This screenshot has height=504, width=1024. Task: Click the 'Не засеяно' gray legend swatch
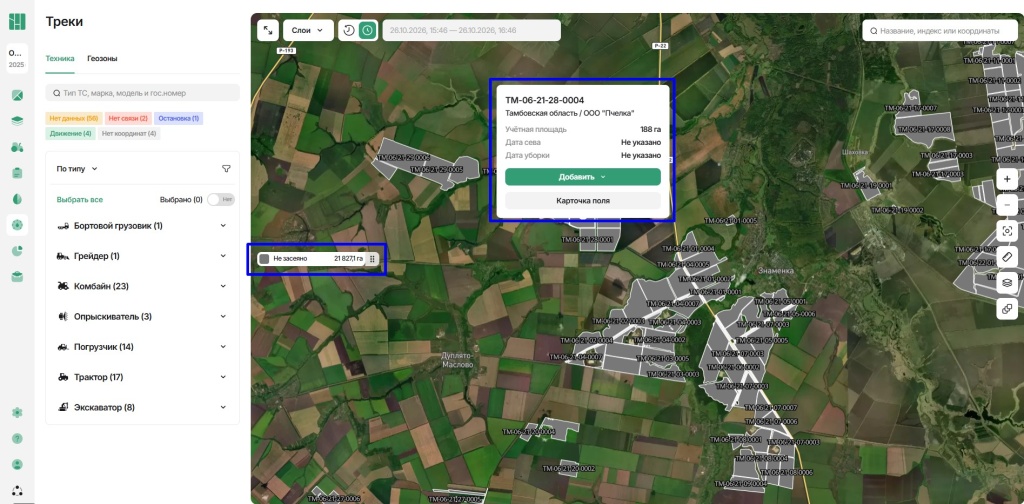pos(264,259)
